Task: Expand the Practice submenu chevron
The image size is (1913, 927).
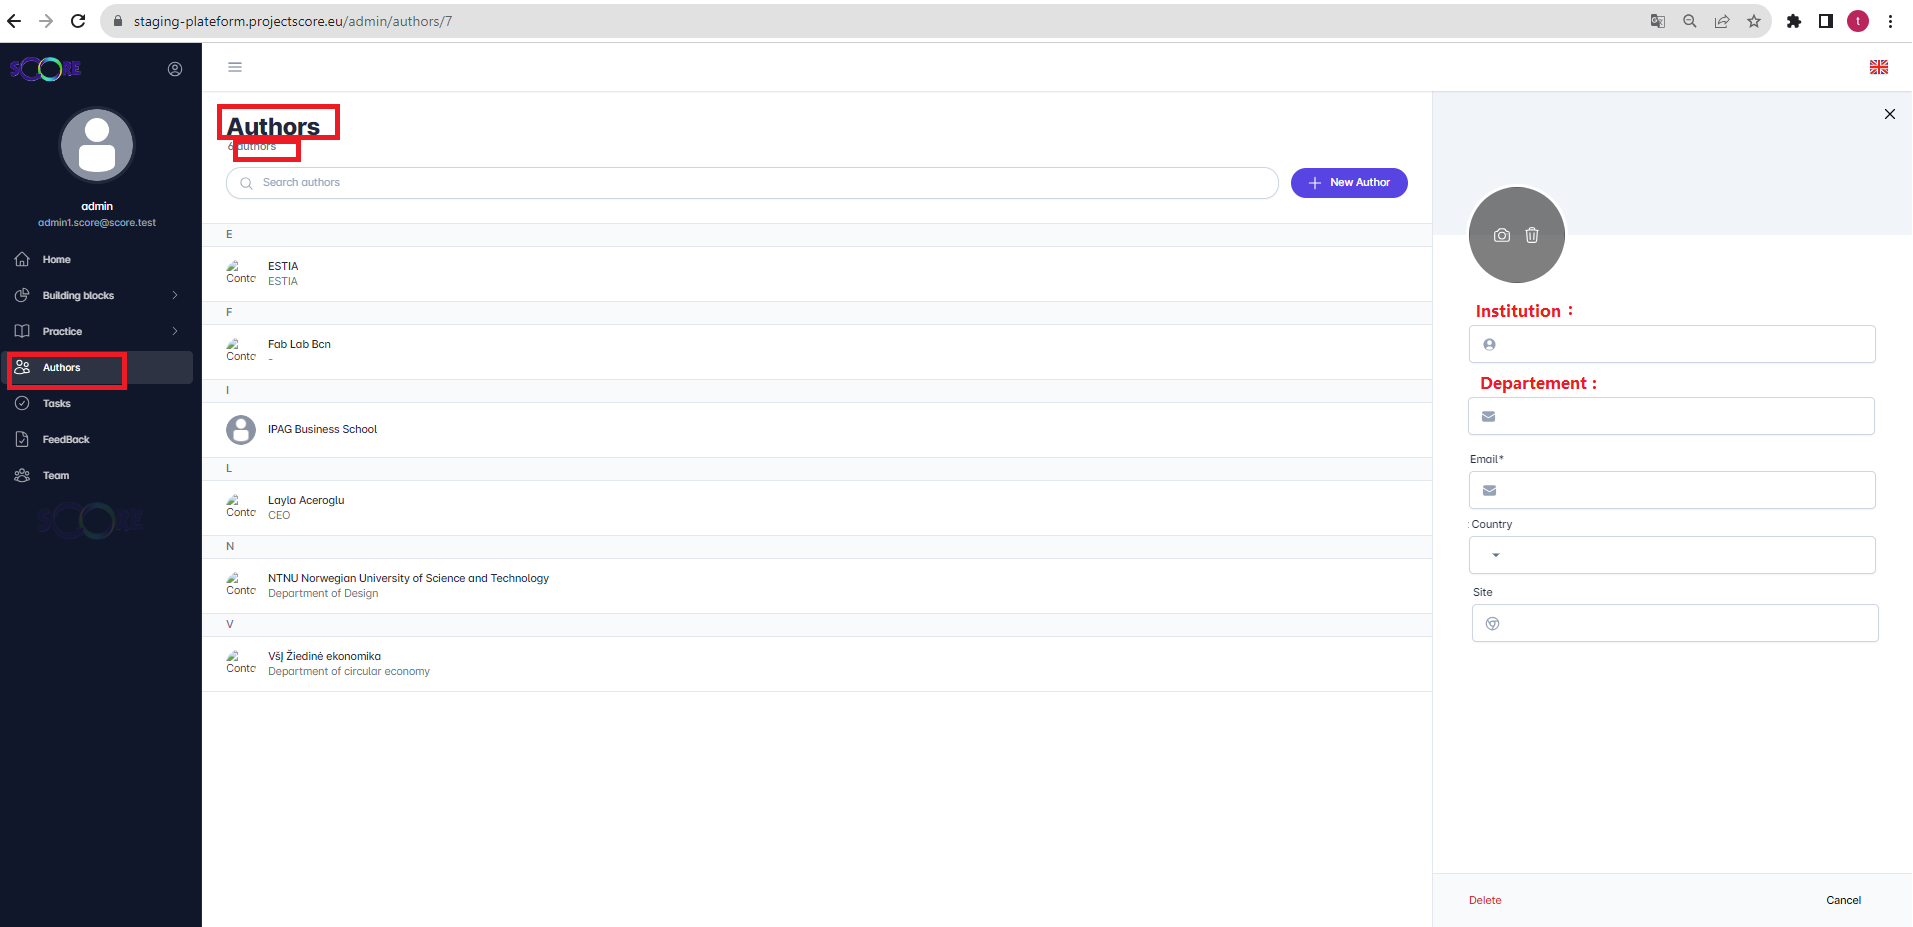Action: pos(175,331)
